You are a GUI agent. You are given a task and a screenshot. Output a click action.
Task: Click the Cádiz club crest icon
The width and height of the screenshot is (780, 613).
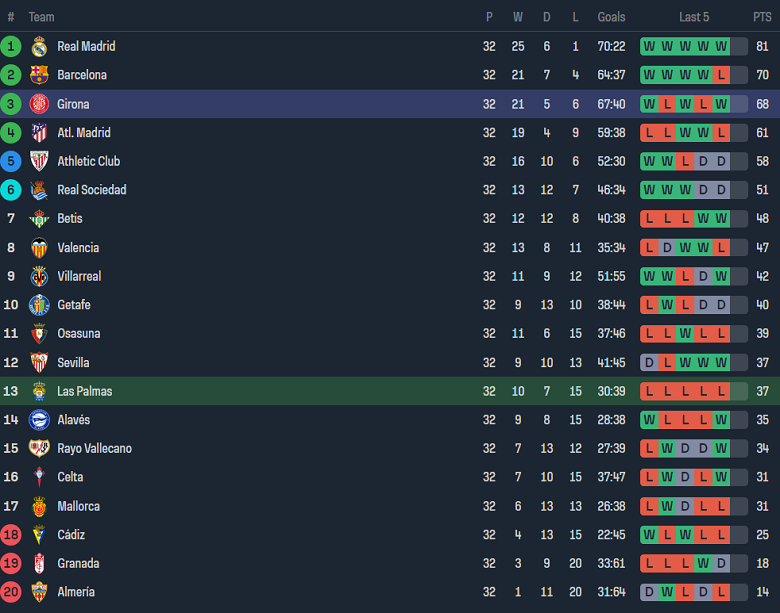[39, 535]
